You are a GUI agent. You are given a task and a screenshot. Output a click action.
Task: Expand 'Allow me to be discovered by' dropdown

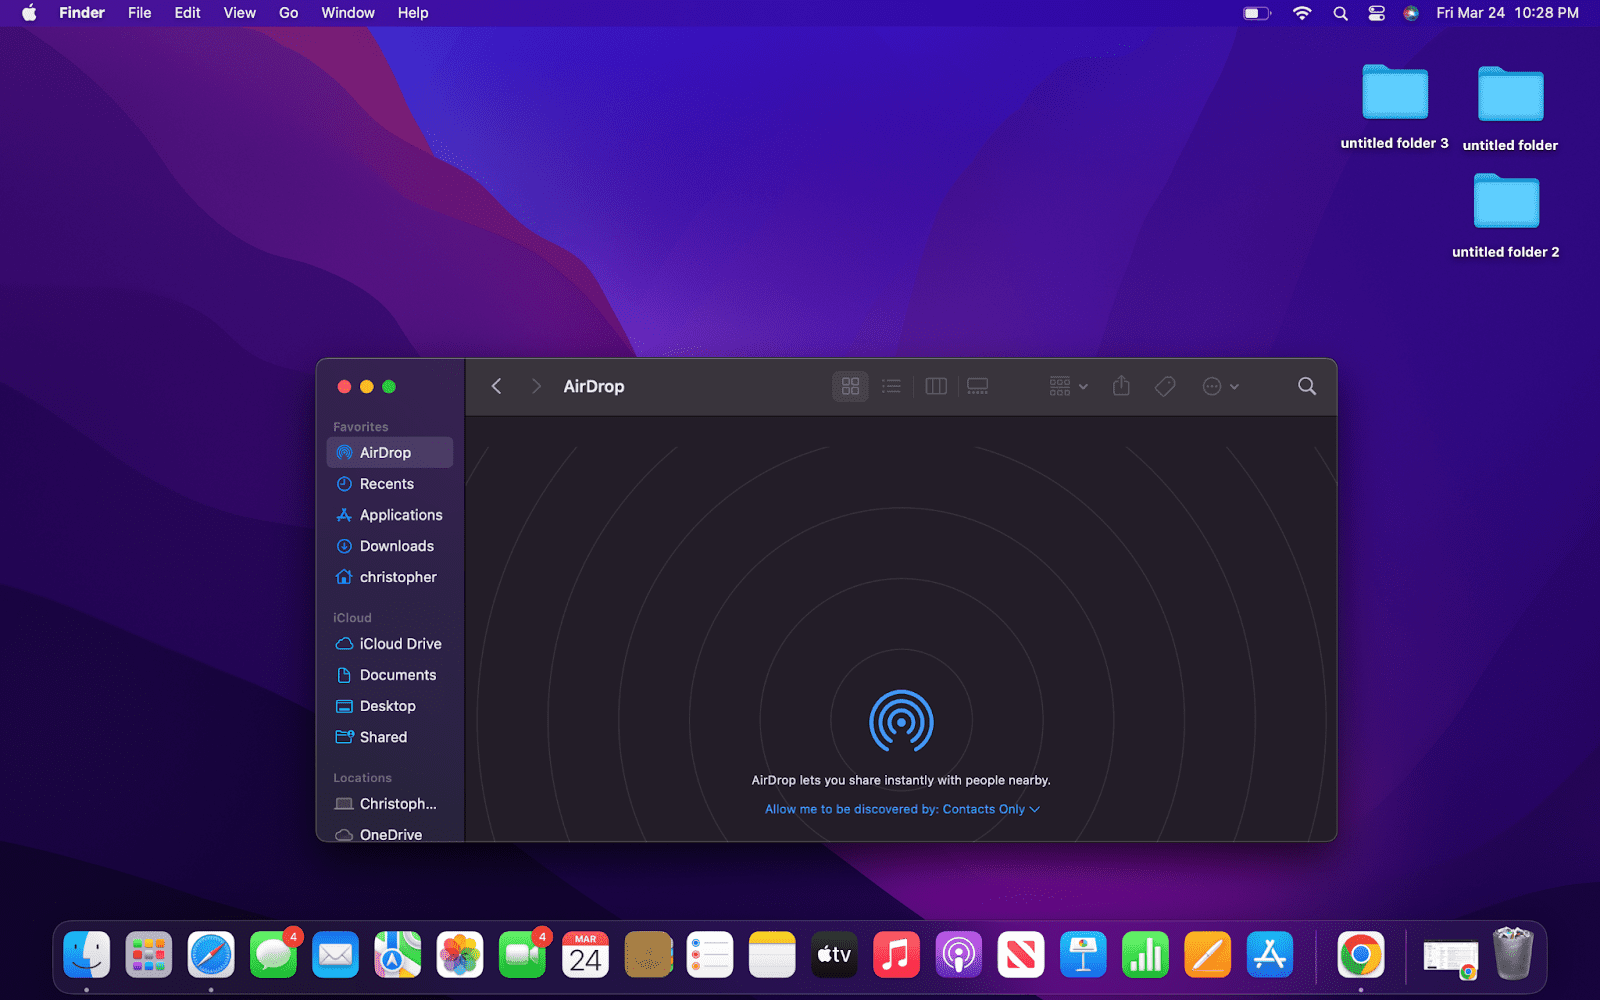pos(902,809)
